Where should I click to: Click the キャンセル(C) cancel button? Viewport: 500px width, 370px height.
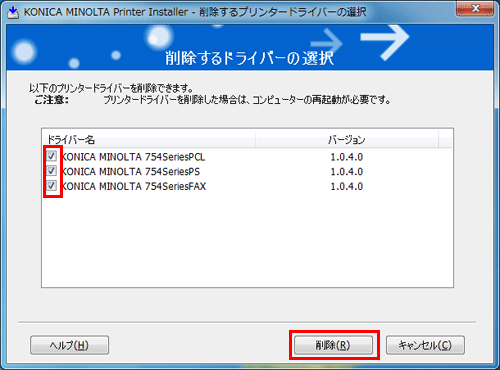point(425,345)
